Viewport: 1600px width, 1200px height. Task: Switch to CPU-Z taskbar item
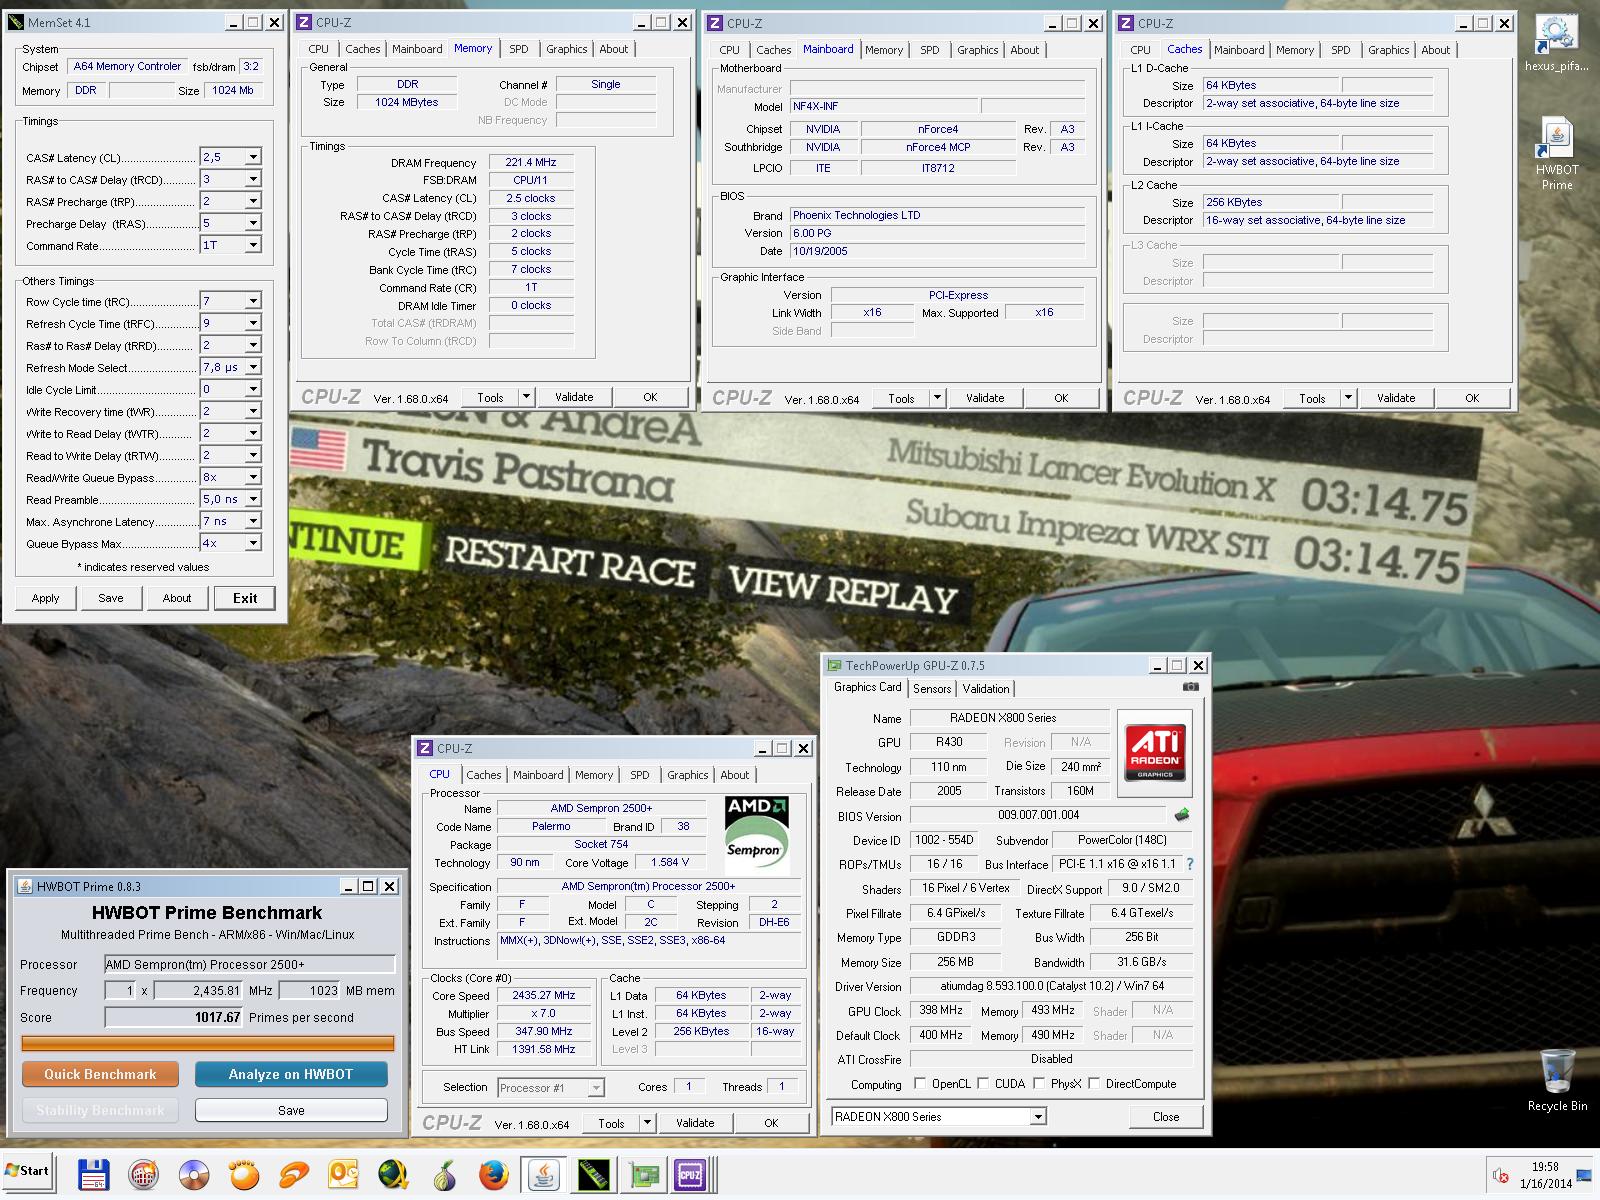[x=691, y=1175]
